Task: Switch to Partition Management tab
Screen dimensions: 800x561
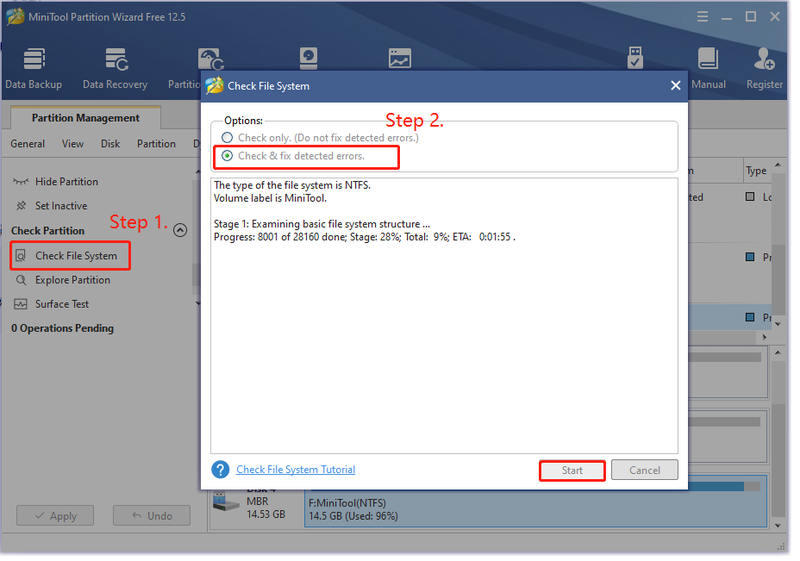Action: coord(85,118)
